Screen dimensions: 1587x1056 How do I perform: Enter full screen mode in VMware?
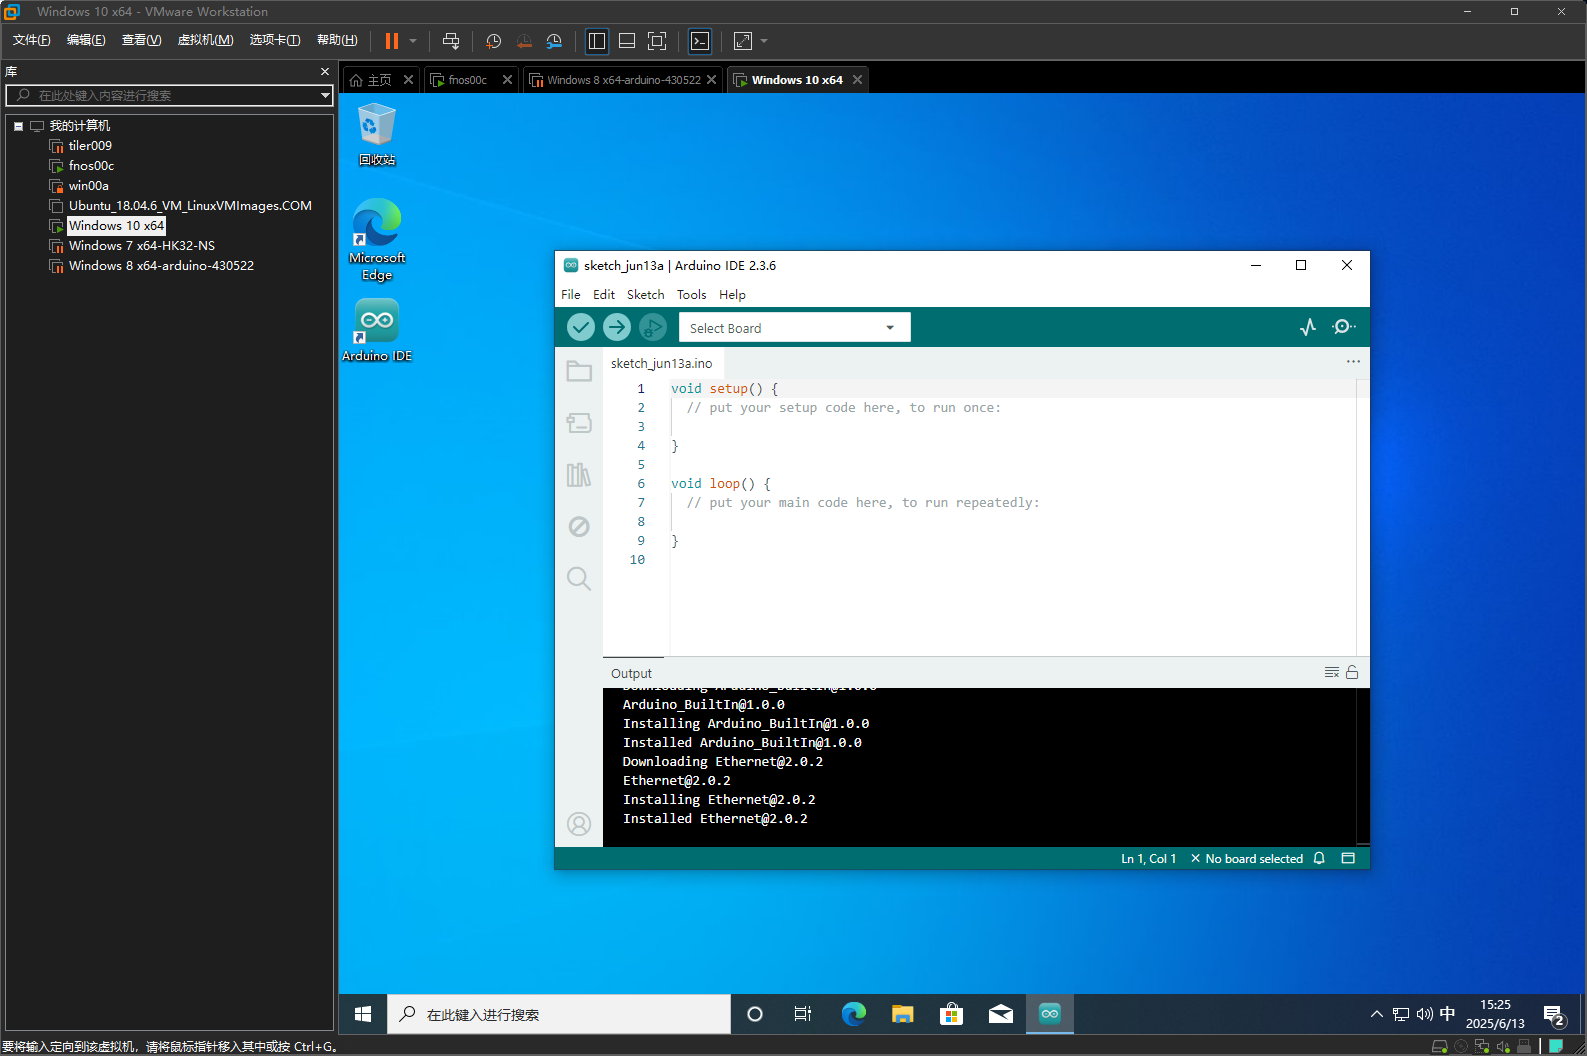pos(657,41)
